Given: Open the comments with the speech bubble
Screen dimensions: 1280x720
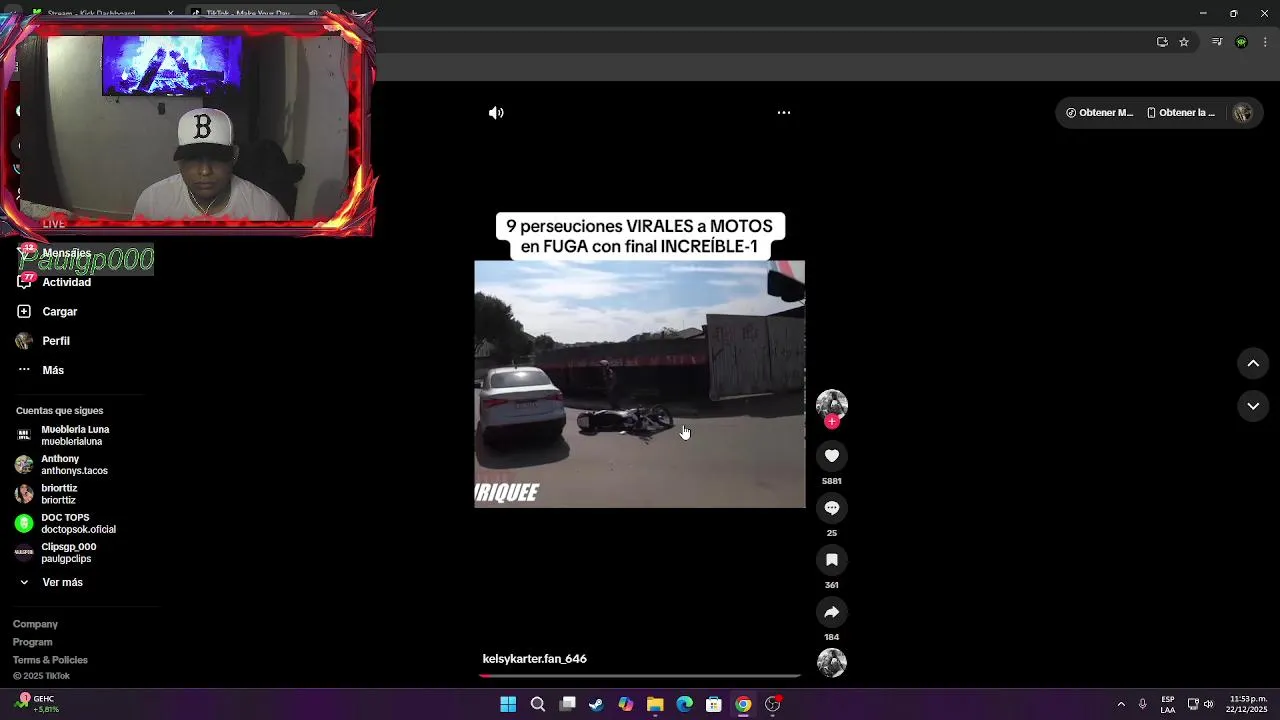Looking at the screenshot, I should click(831, 508).
